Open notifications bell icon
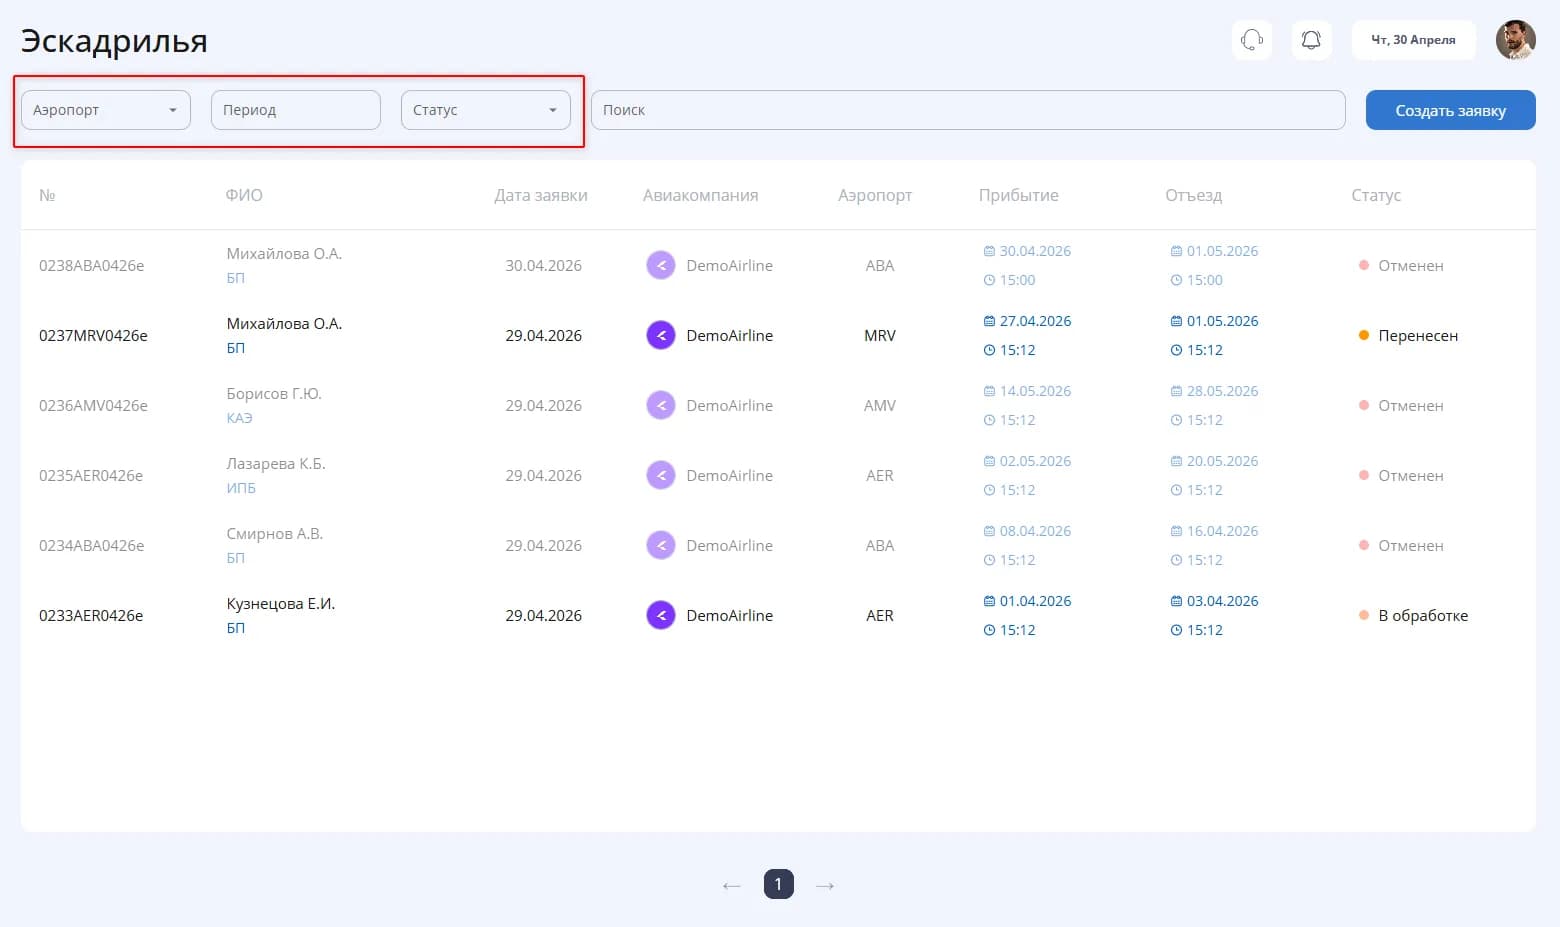Screen dimensions: 1560x927 click(1311, 40)
